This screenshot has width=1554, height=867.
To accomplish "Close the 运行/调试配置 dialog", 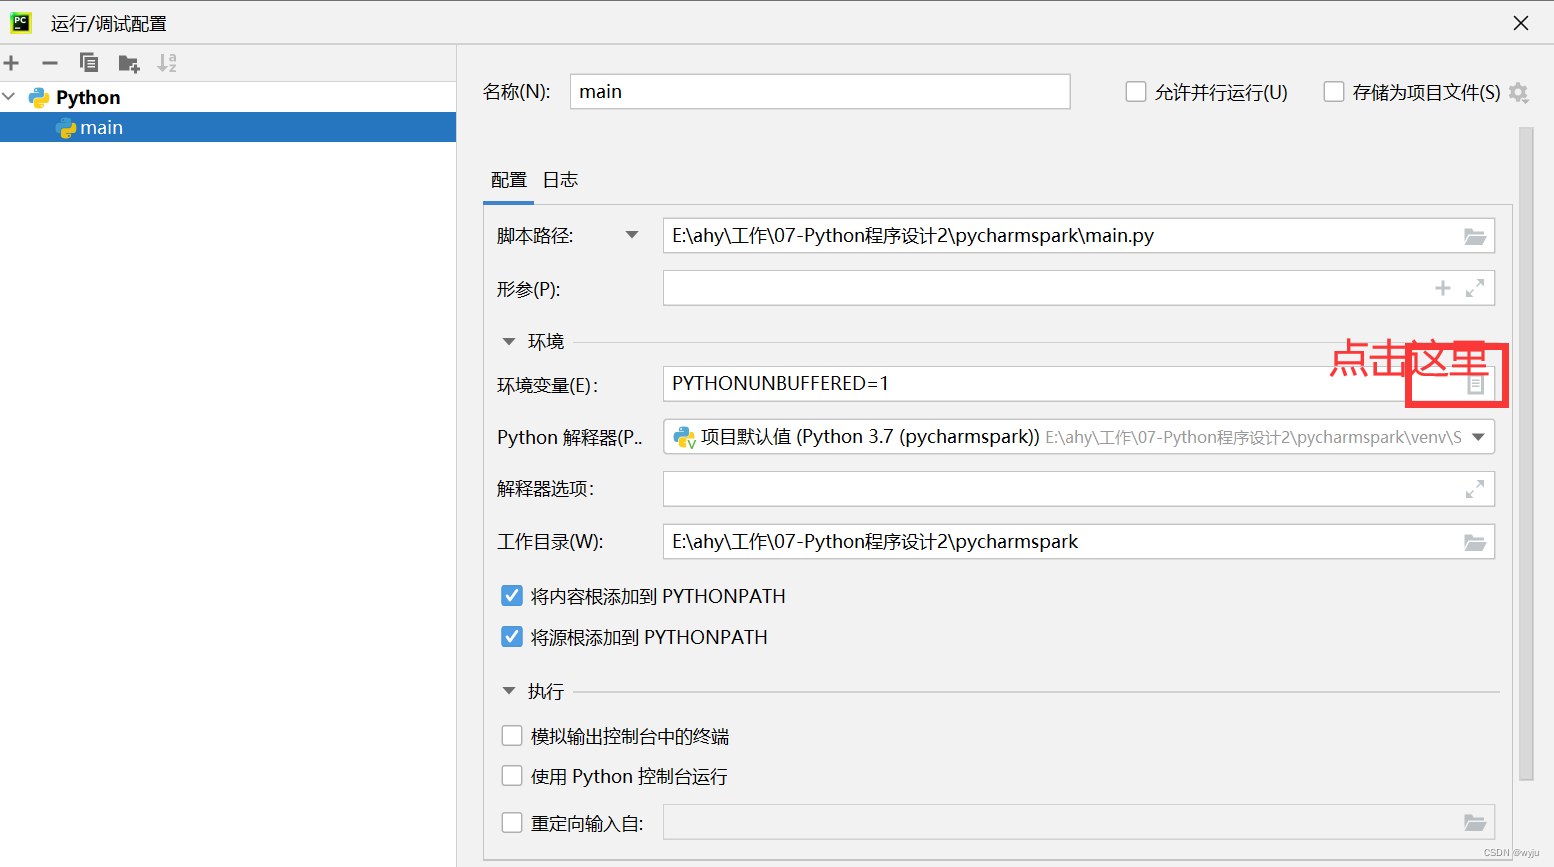I will click(1521, 23).
